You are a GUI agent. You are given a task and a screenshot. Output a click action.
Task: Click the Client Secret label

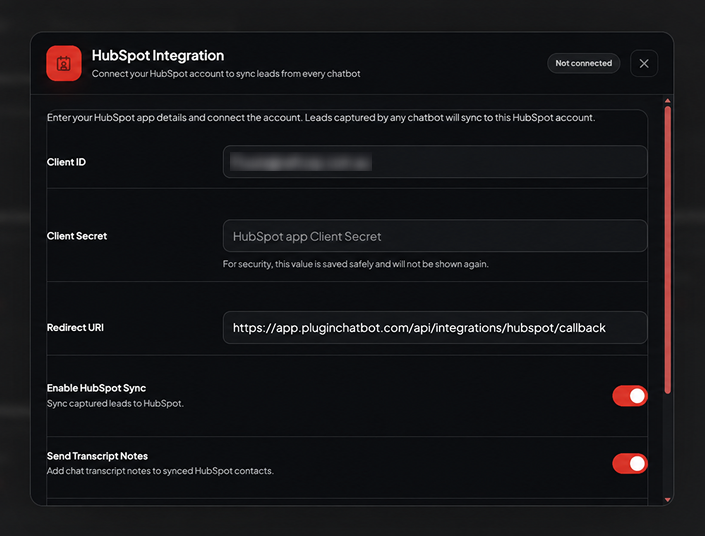[x=77, y=236]
